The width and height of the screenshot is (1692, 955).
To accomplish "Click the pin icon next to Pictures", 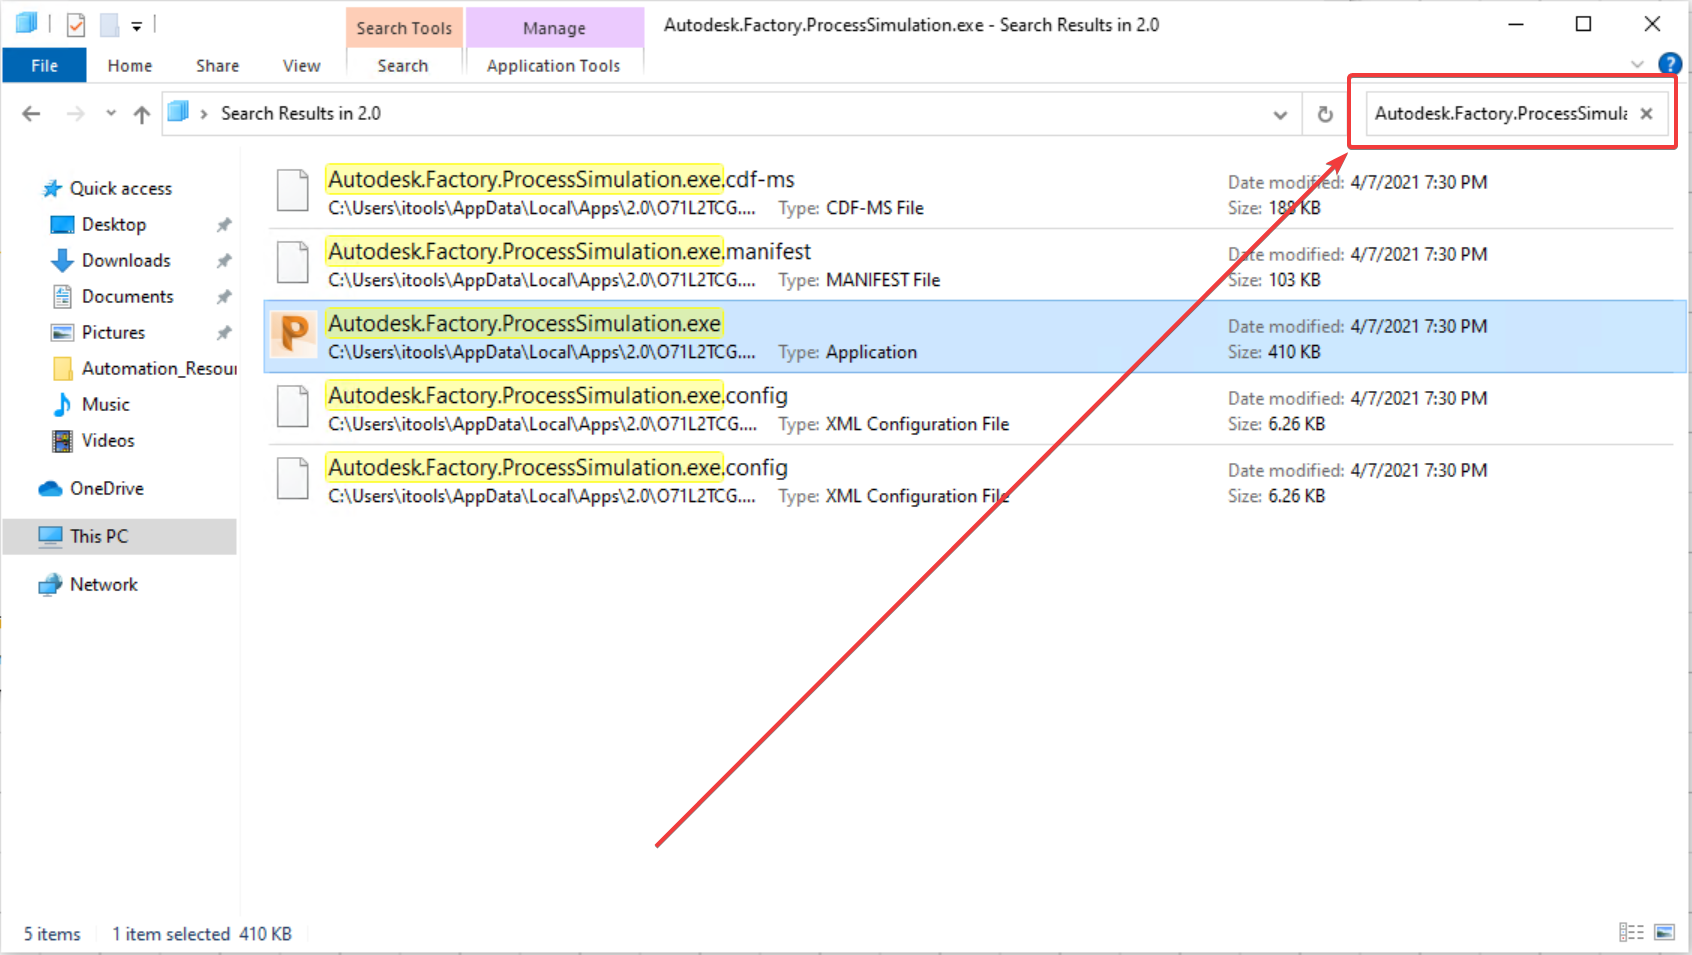I will coord(224,333).
